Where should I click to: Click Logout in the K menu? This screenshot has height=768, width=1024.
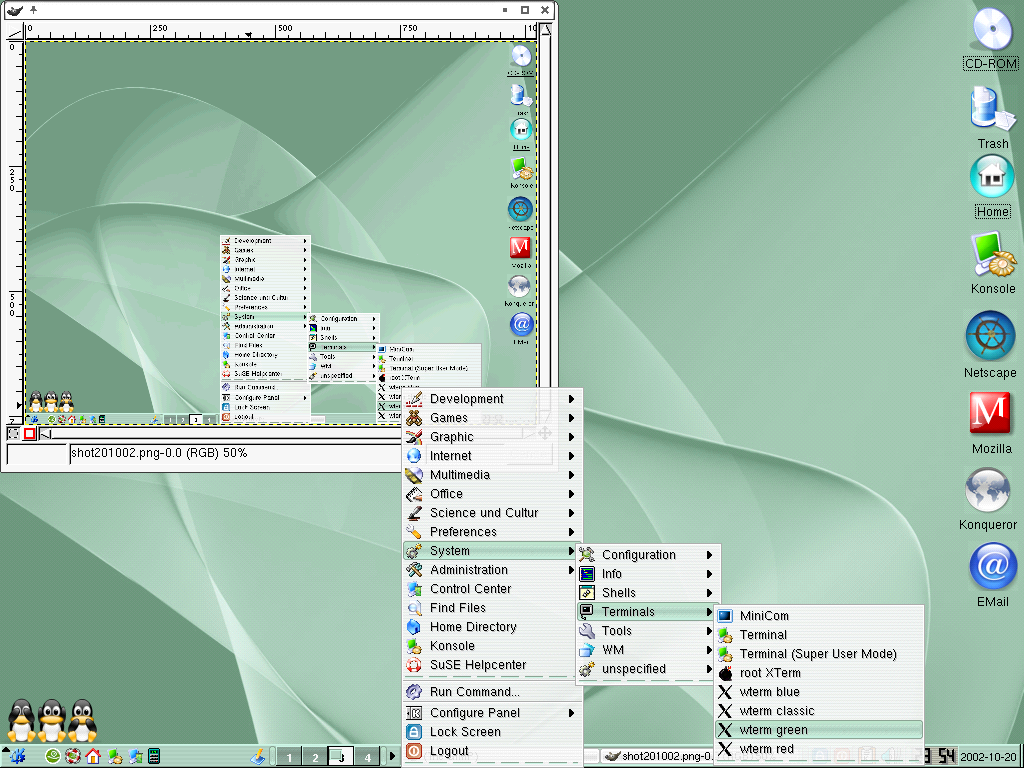492,750
